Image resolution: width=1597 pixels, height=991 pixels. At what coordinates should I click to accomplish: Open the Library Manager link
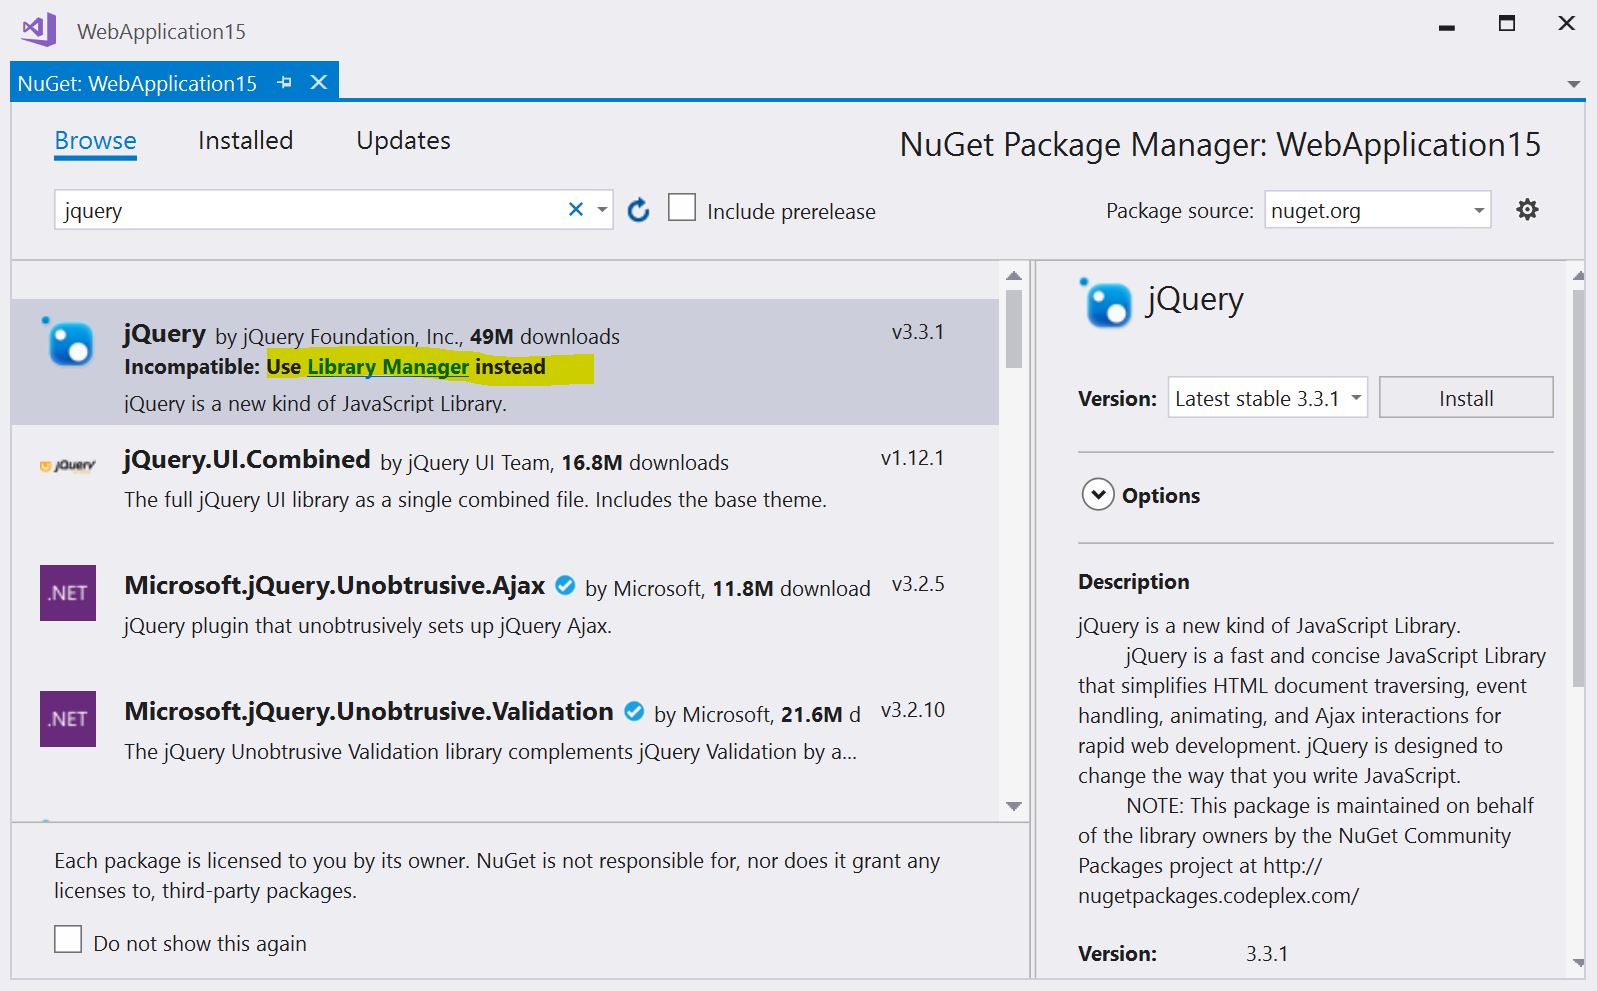tap(388, 367)
